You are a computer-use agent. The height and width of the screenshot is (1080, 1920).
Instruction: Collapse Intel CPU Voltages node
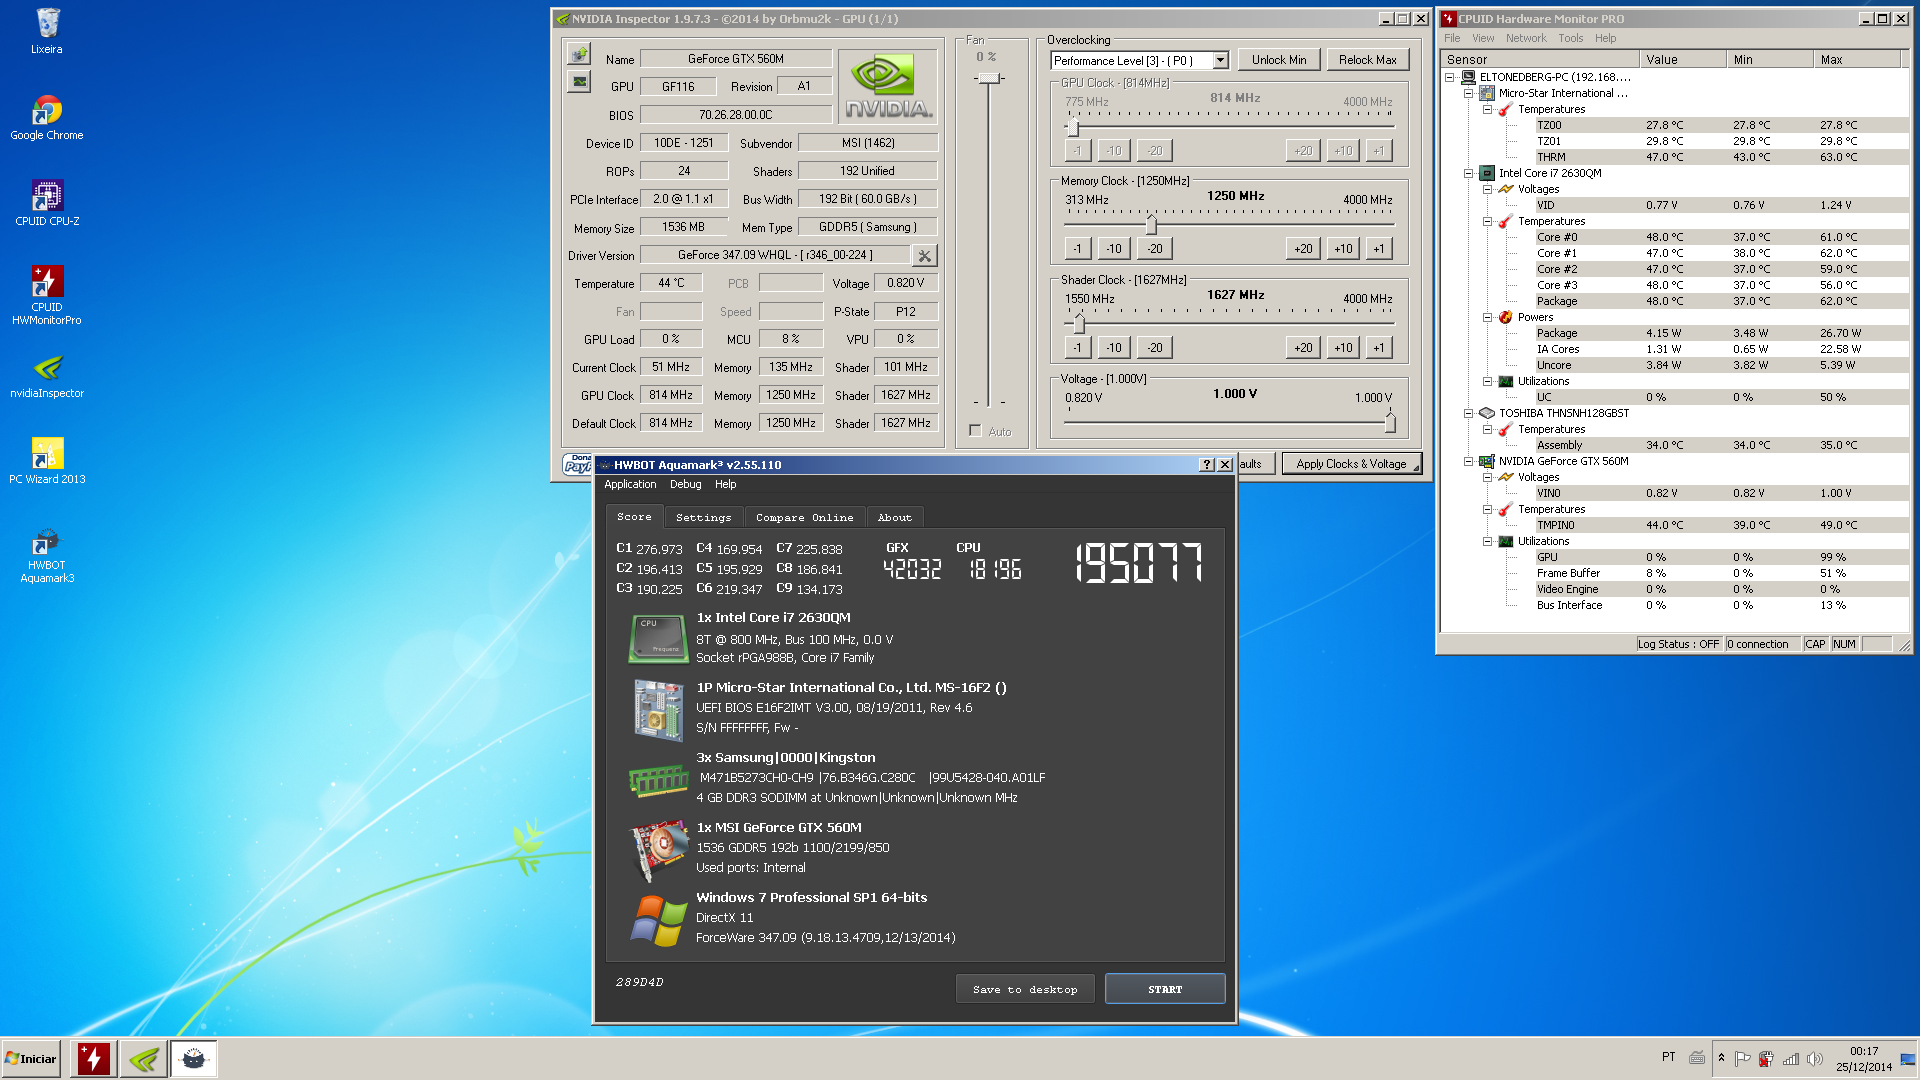click(x=1487, y=189)
